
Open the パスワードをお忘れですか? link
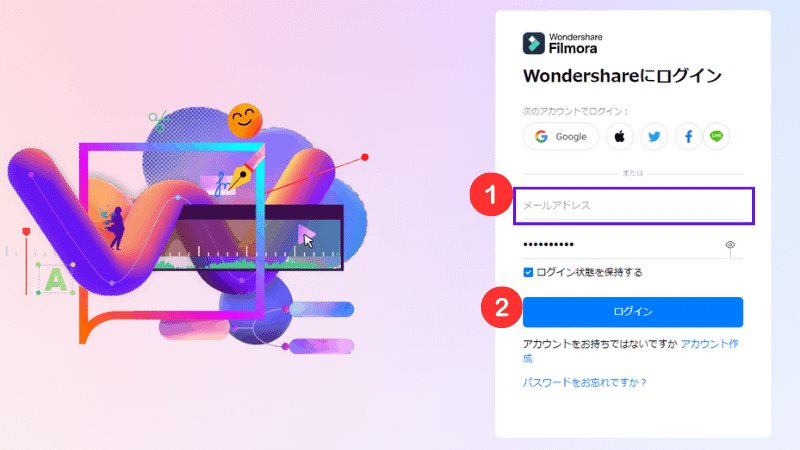[x=585, y=383]
